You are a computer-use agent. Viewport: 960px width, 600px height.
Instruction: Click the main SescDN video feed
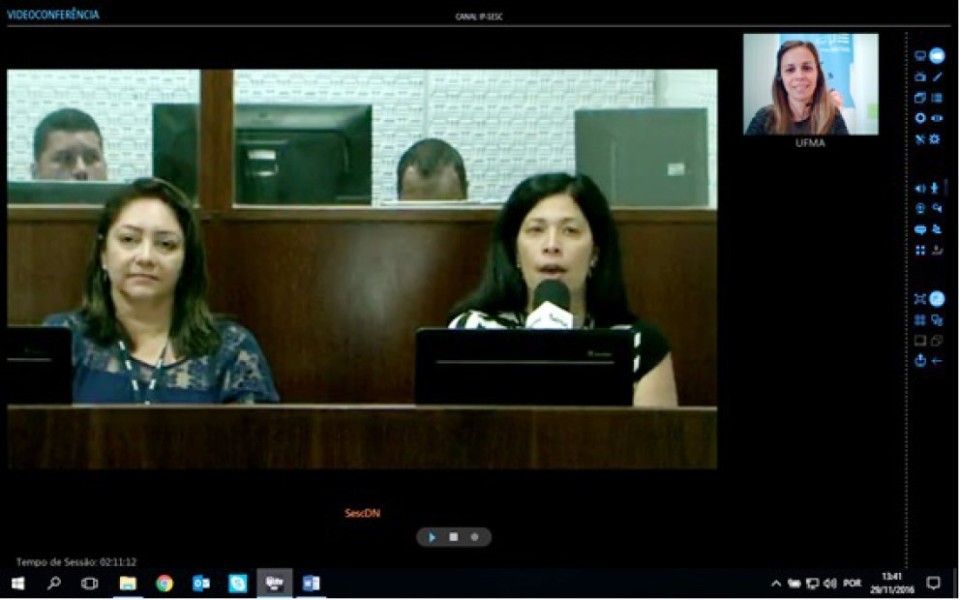point(362,269)
